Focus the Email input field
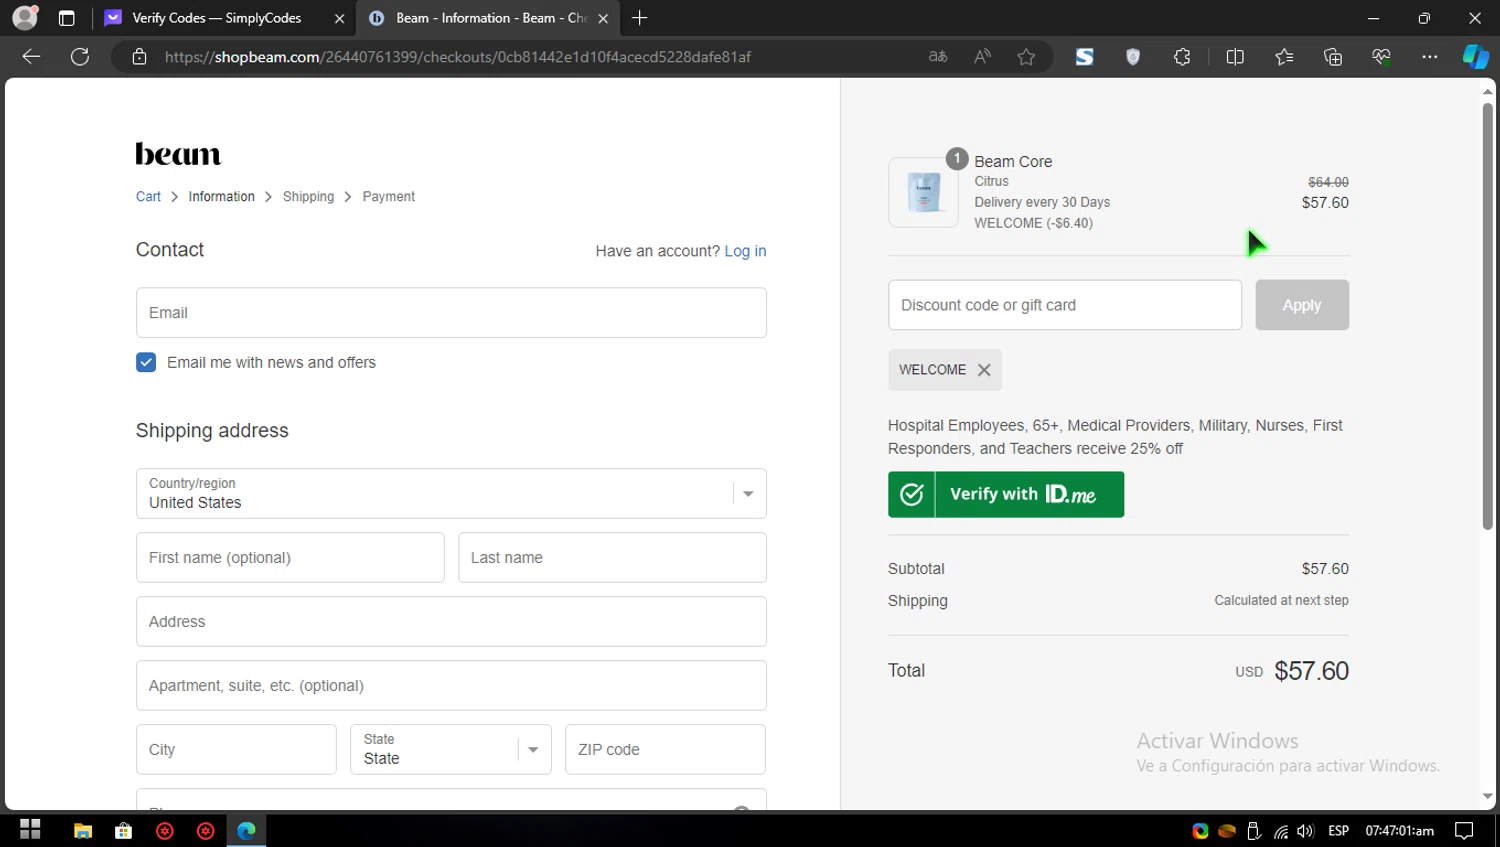The height and width of the screenshot is (847, 1500). tap(451, 313)
